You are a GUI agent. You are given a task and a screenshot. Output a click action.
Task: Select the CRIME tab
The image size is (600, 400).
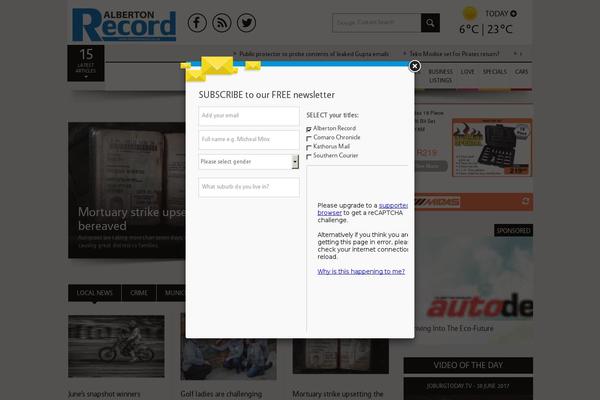(139, 293)
